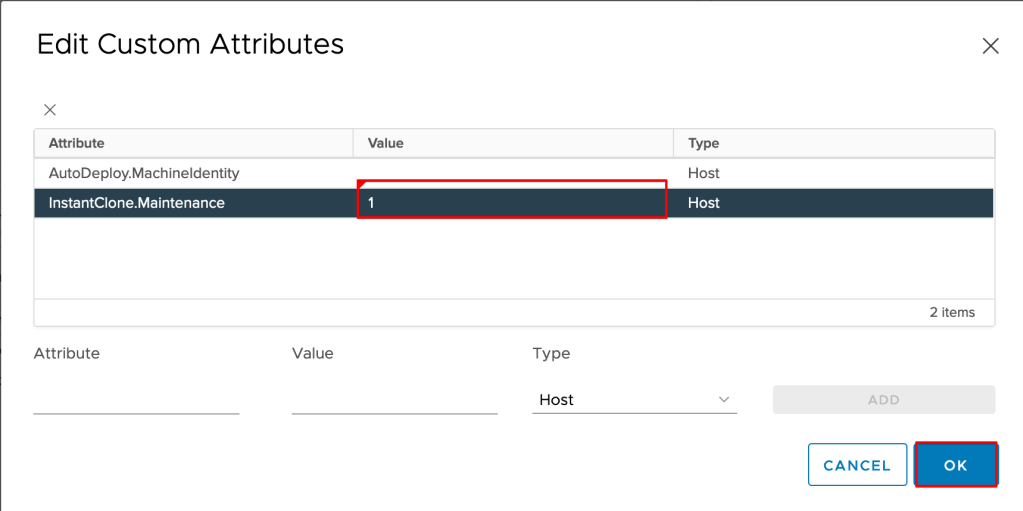Click the Edit Custom Attributes dialog title
Image resolution: width=1023 pixels, height=511 pixels.
[190, 44]
